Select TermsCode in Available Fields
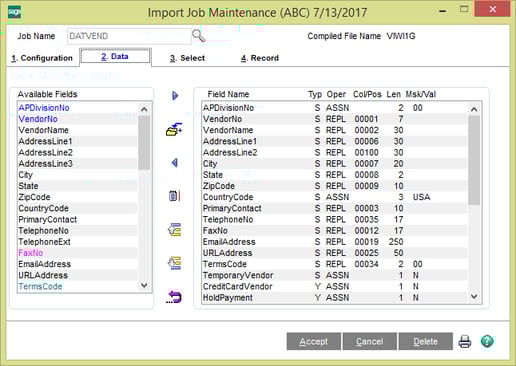The width and height of the screenshot is (516, 366). 78,286
